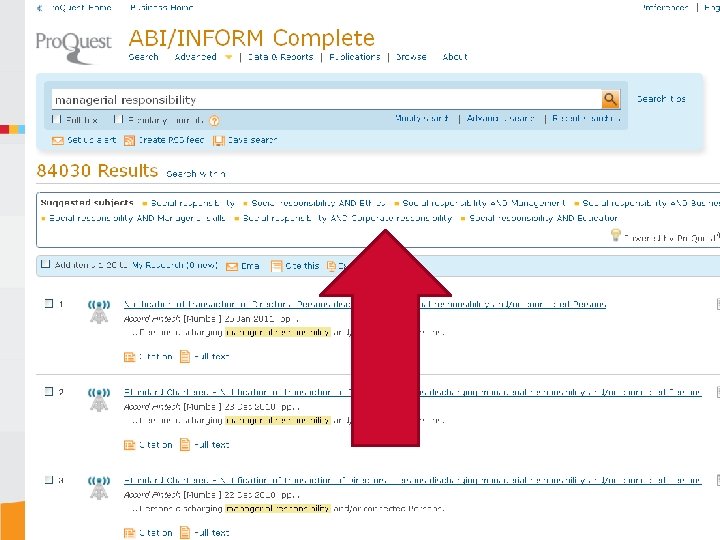Enable the Scholarly journals checkbox
720x540 pixels.
tap(118, 119)
